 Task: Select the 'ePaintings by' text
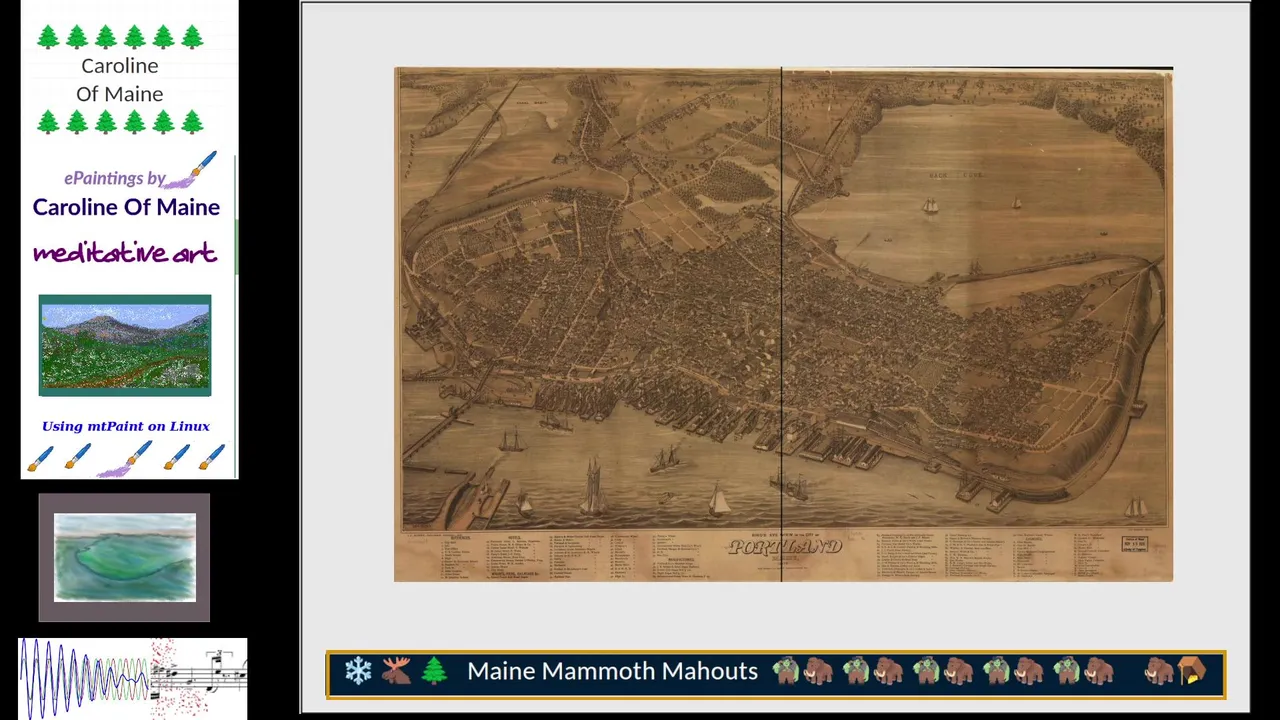[x=114, y=178]
